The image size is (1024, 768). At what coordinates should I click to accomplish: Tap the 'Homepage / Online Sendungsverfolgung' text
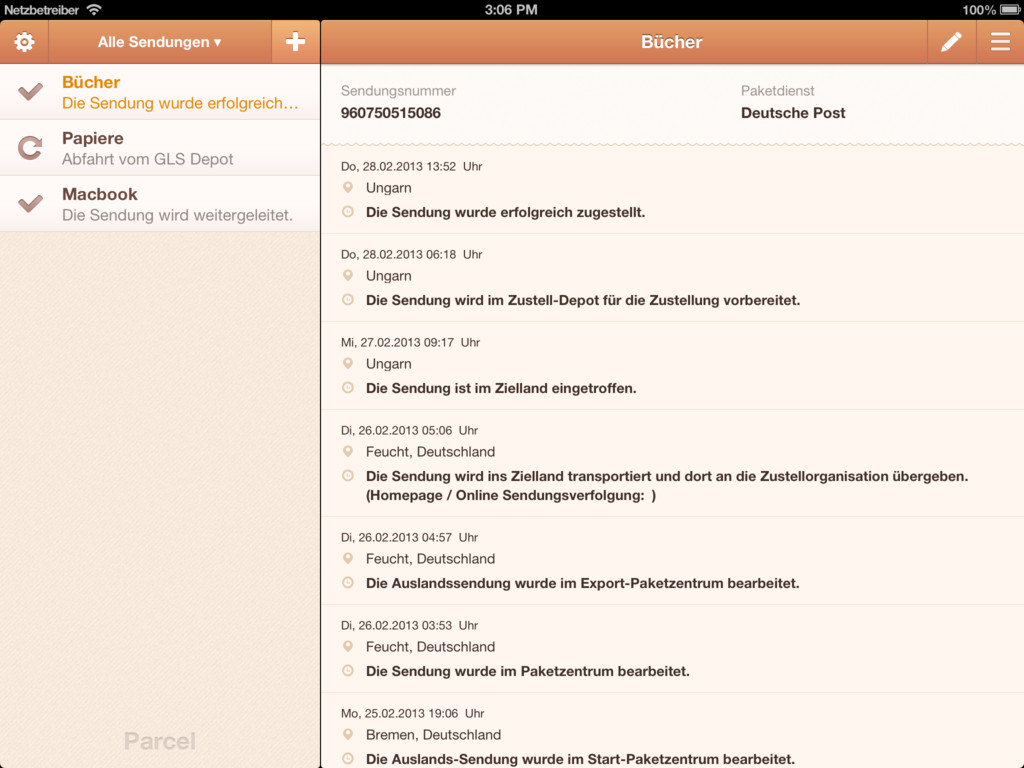tap(510, 496)
